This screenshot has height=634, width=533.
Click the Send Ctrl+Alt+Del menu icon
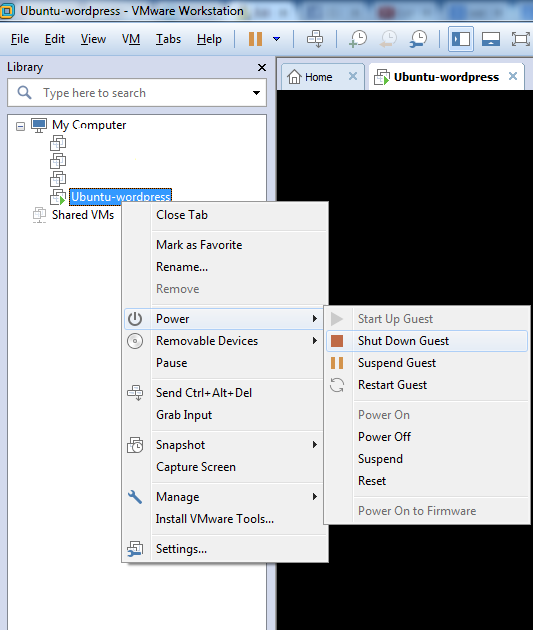point(135,393)
